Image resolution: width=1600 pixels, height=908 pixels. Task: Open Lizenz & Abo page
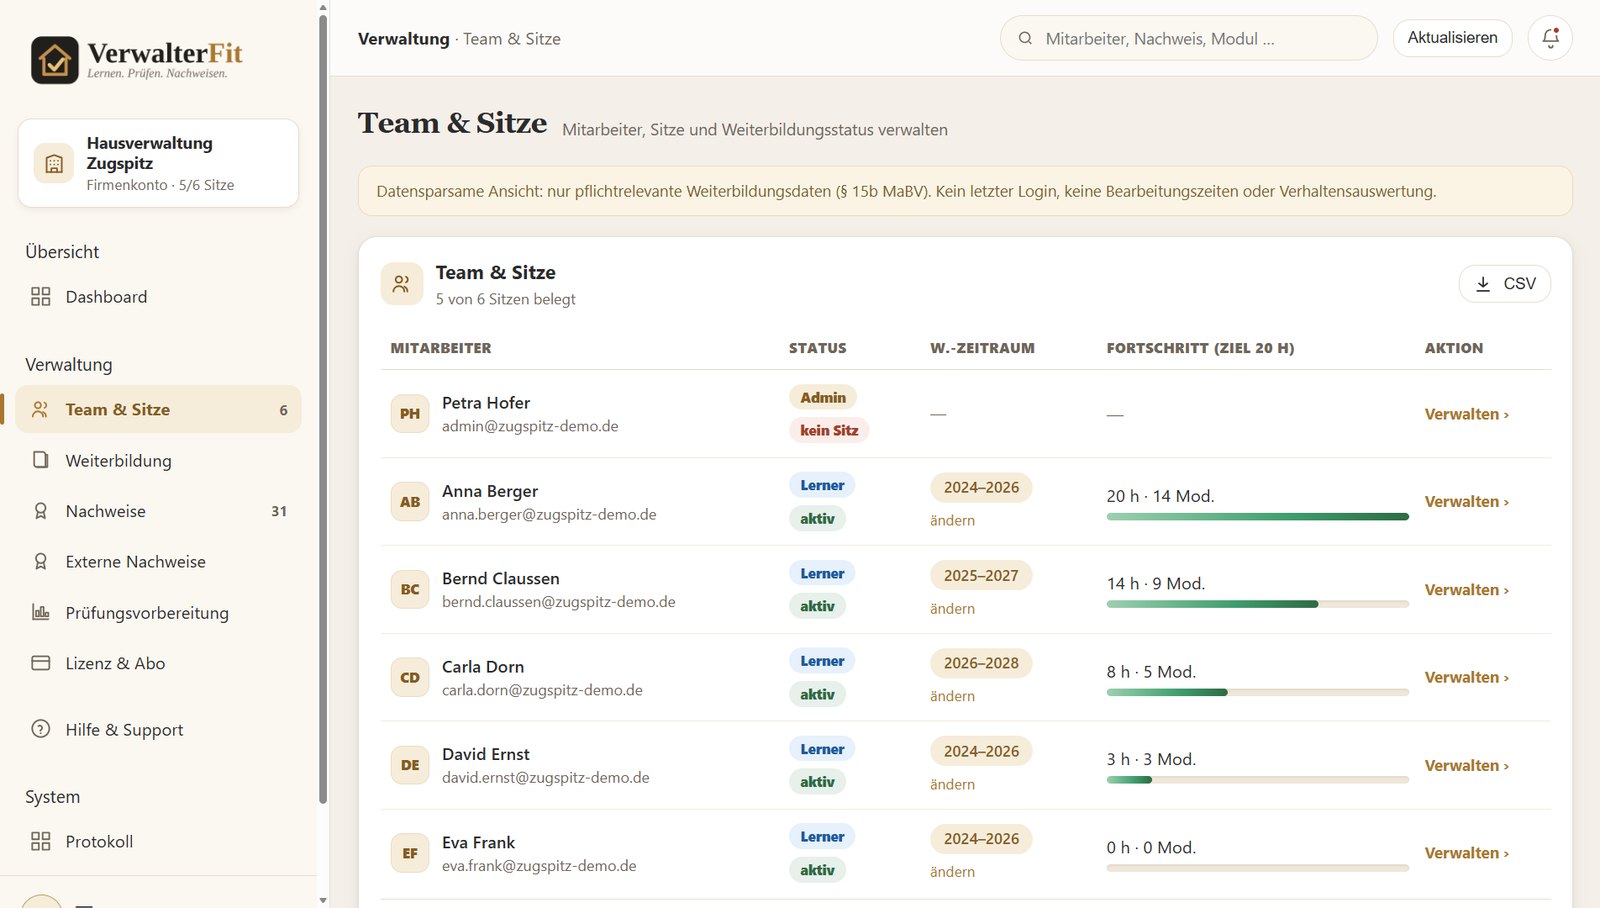158,663
